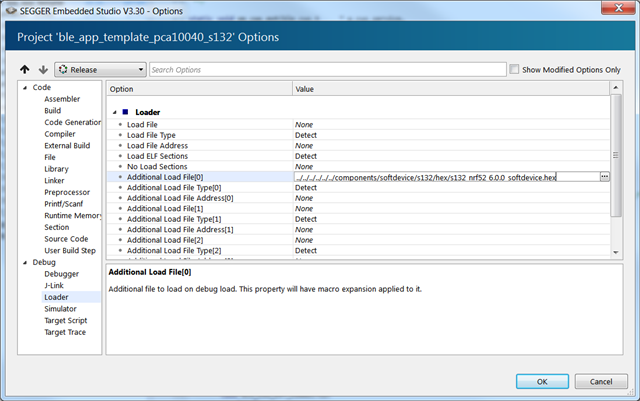Click Additional Load File[2] row
Screen dimensions: 640x401
358,240
